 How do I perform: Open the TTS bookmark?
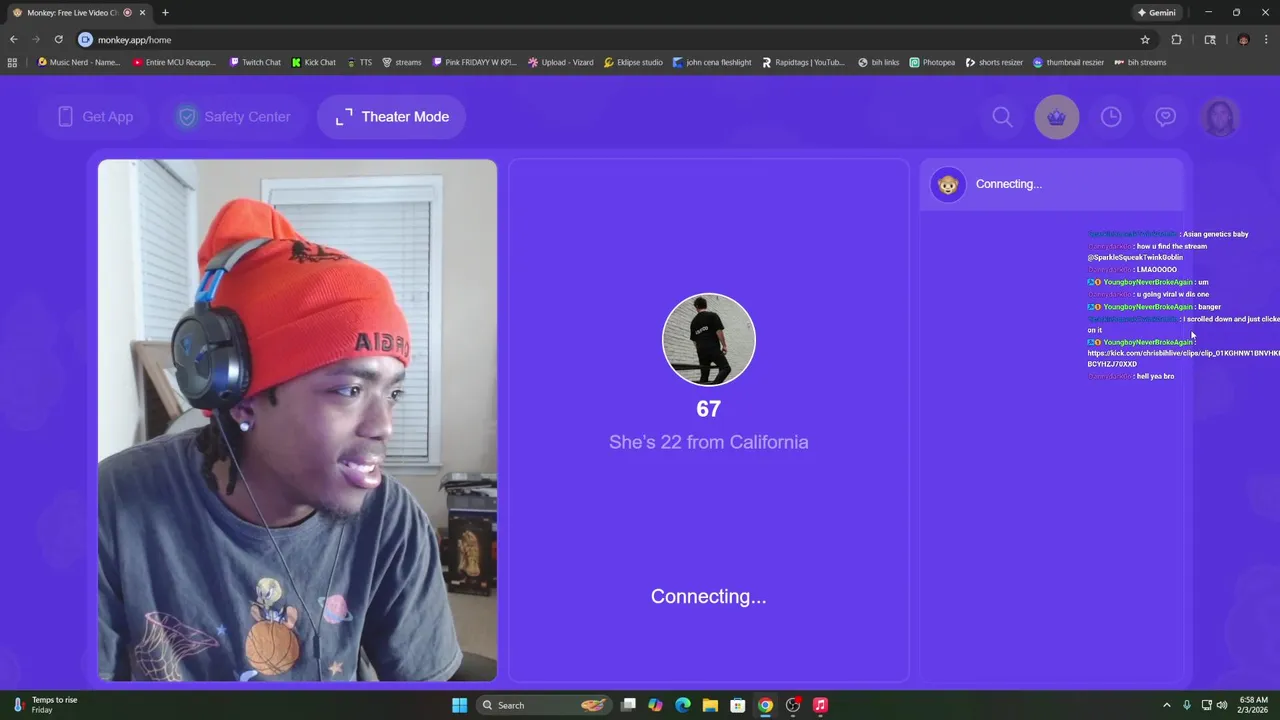(x=359, y=62)
